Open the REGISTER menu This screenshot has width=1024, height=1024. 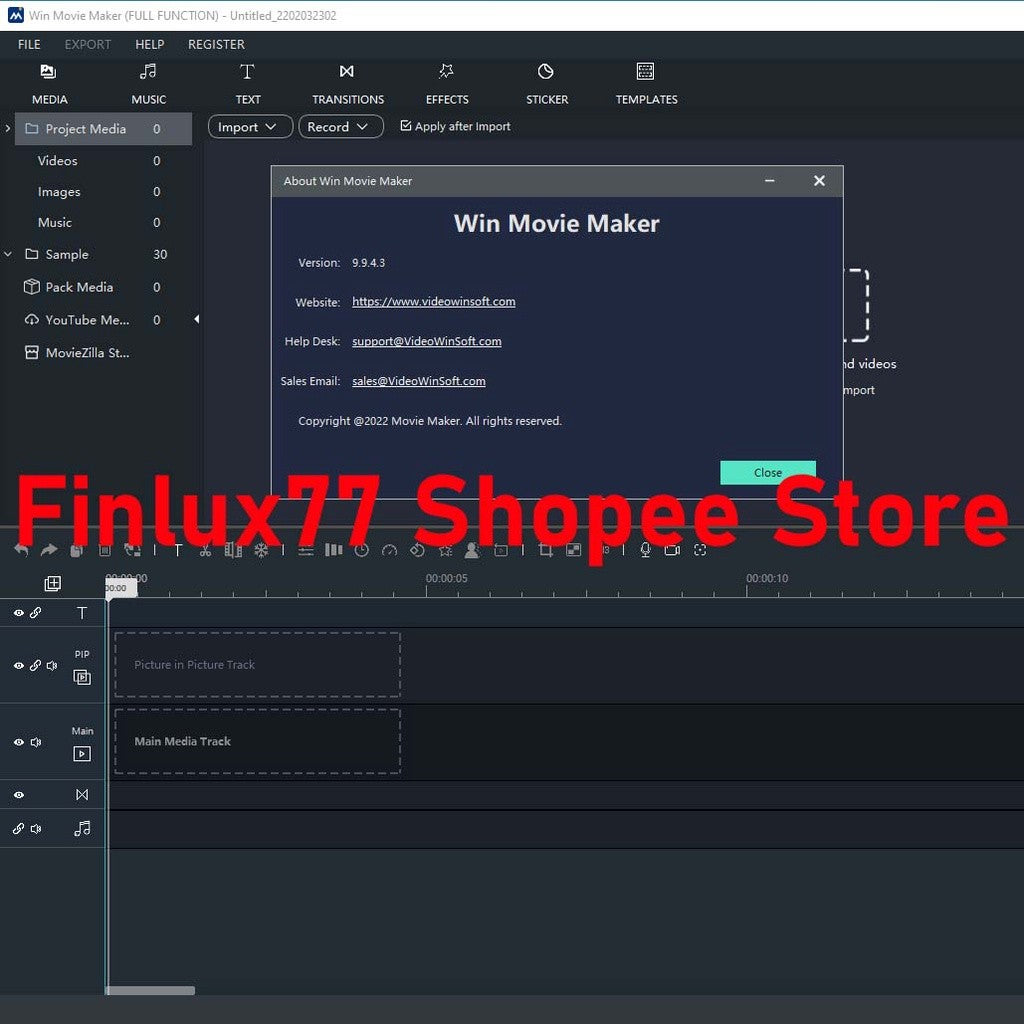(216, 44)
